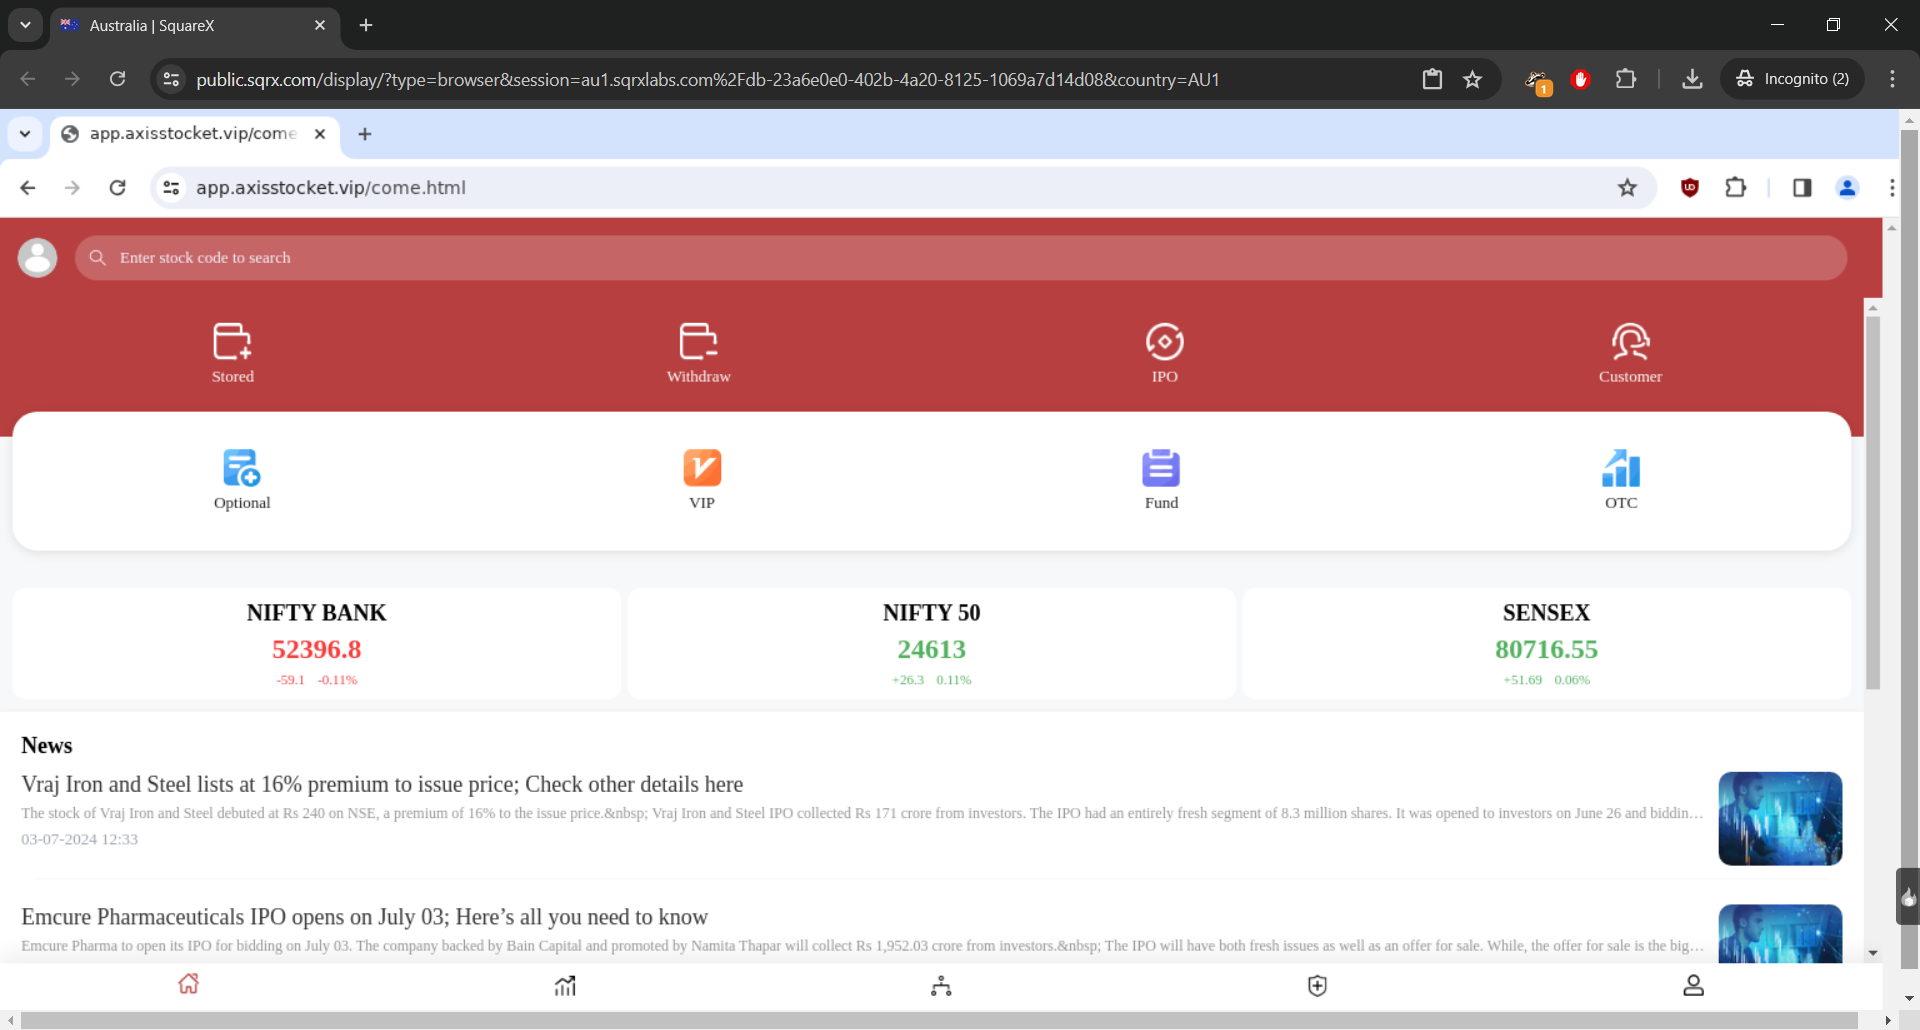
Task: Open the IPO section icon
Action: (x=1164, y=343)
